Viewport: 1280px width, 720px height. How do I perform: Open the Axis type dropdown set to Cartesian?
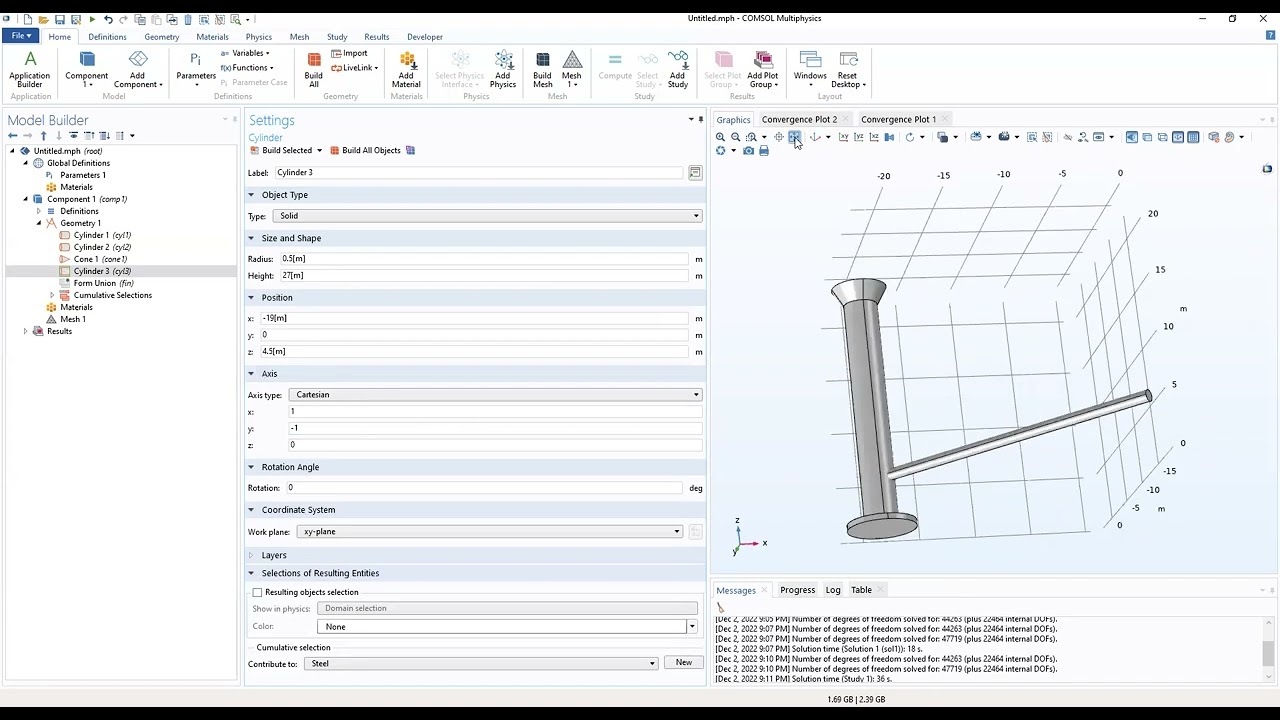point(495,394)
